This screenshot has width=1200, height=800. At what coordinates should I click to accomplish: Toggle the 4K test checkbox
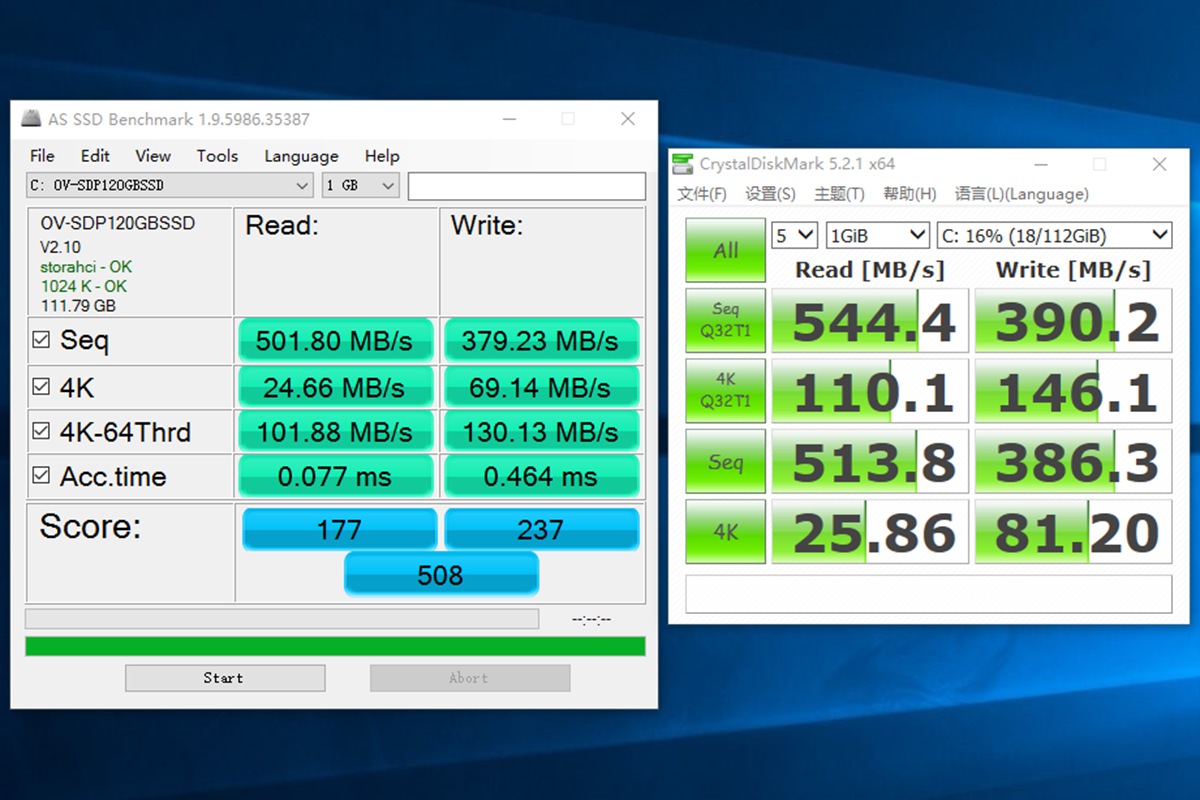click(41, 387)
